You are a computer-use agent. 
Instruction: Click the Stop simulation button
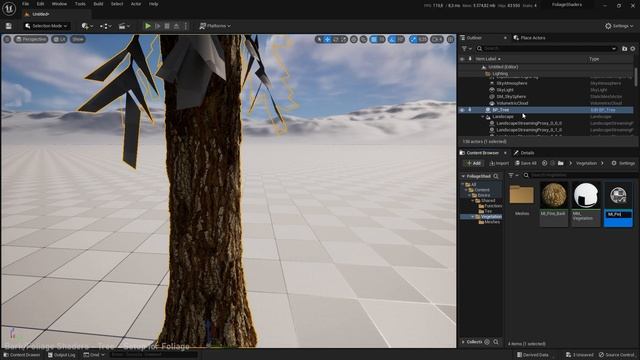167,26
